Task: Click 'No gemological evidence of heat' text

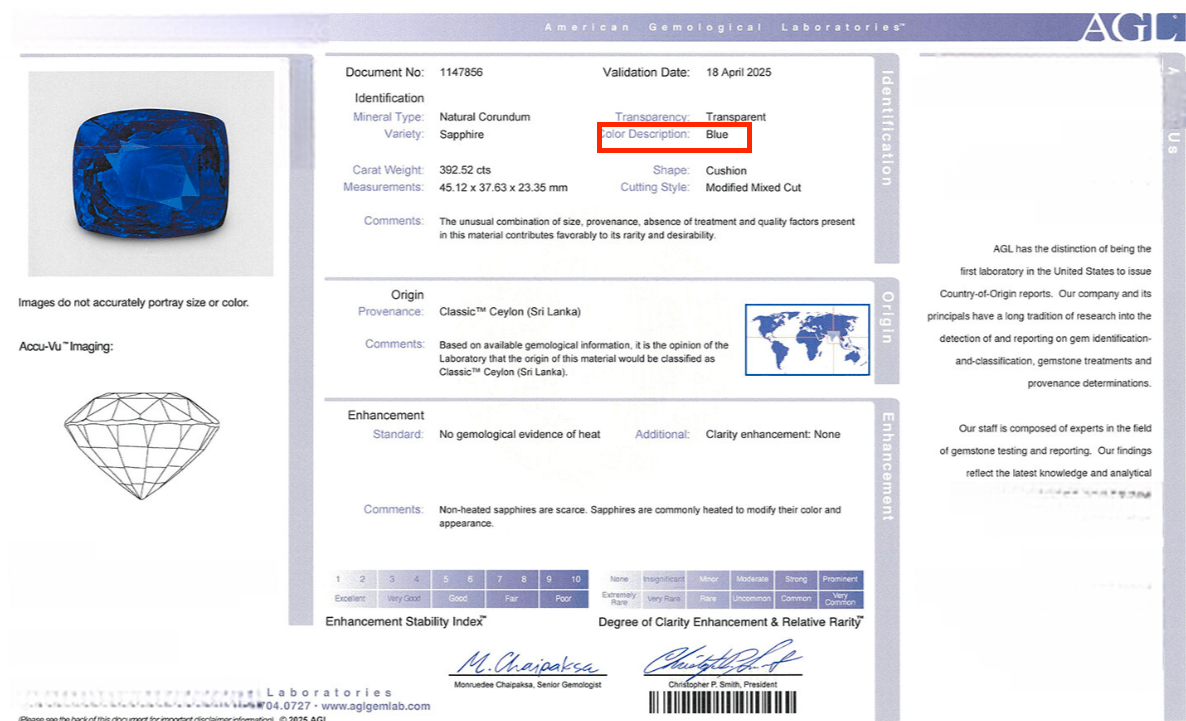Action: coord(520,434)
